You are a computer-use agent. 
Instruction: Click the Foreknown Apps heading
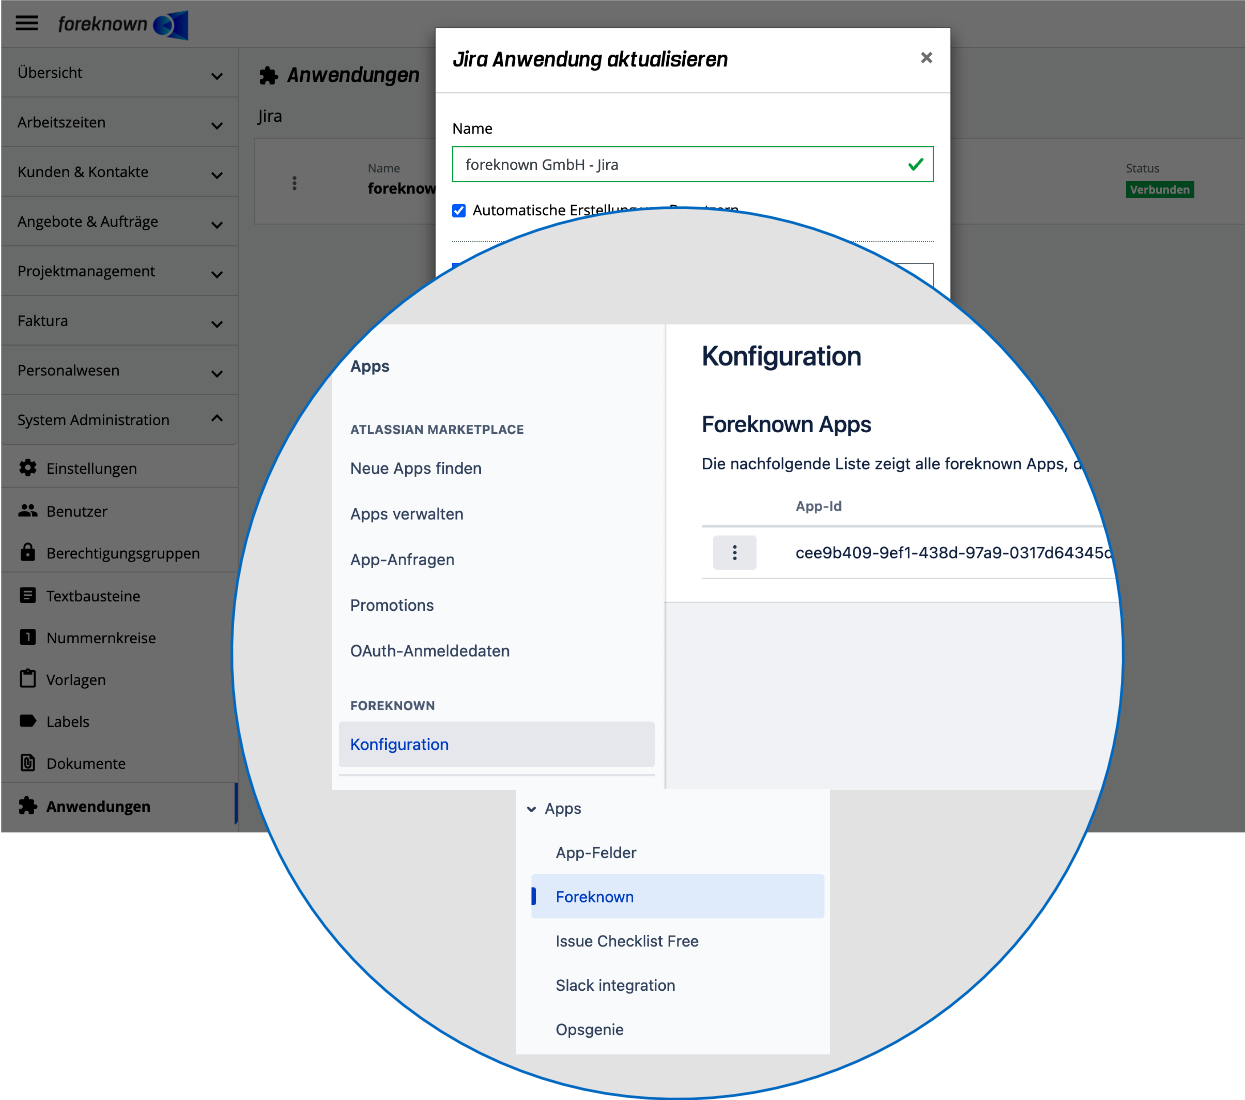(x=787, y=424)
